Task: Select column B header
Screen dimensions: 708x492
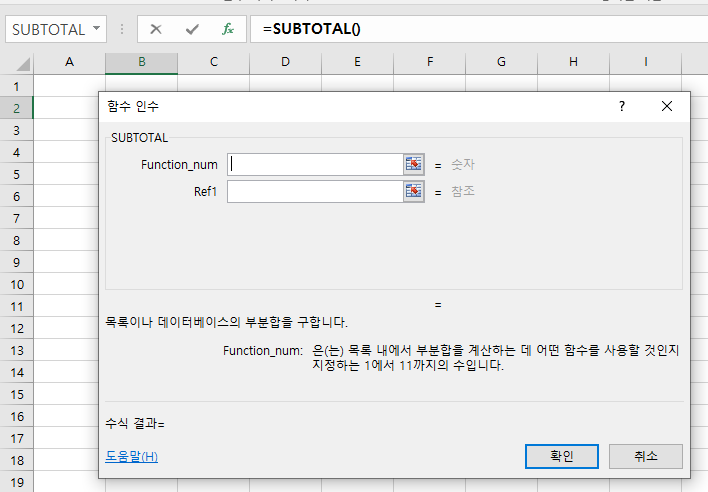Action: click(x=142, y=62)
